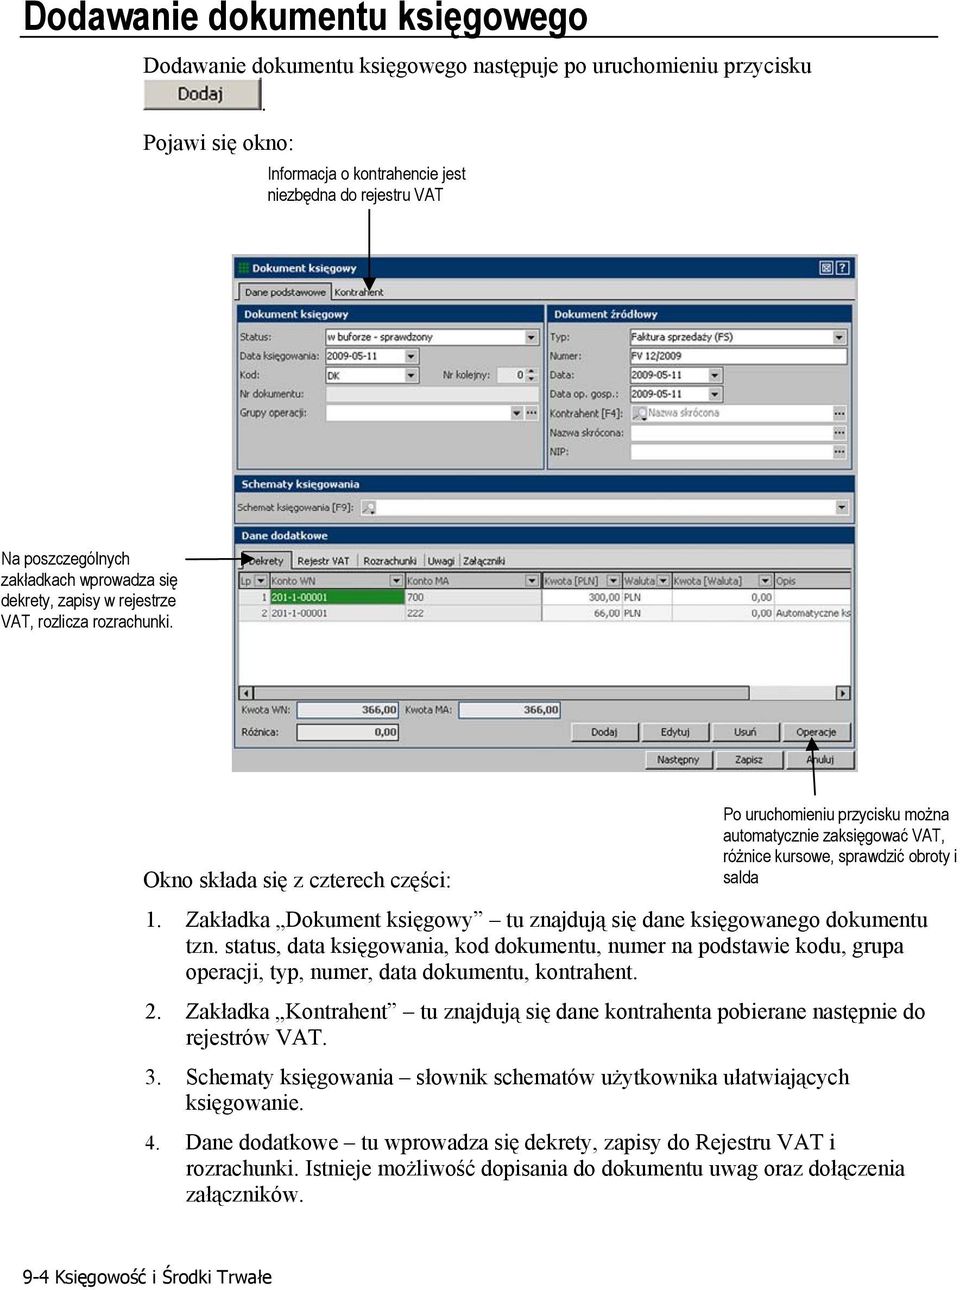960x1290 pixels.
Task: Open the Data dropdown in Dokument źródłowy
Action: pos(715,376)
